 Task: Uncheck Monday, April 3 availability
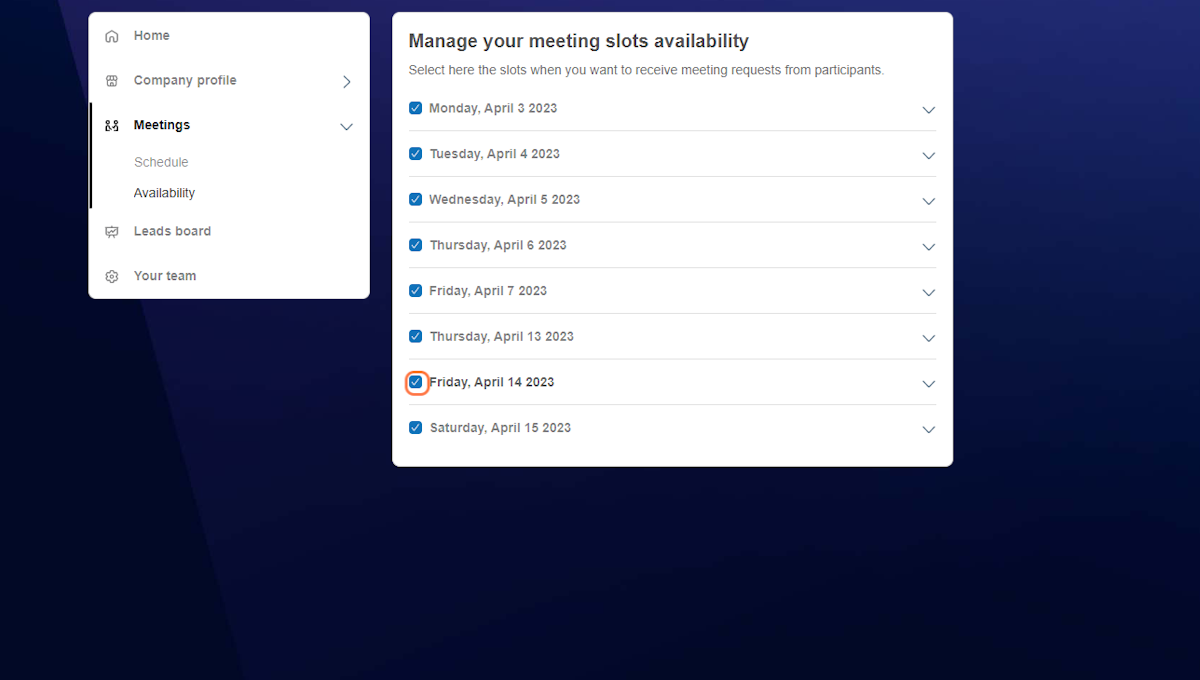point(415,107)
